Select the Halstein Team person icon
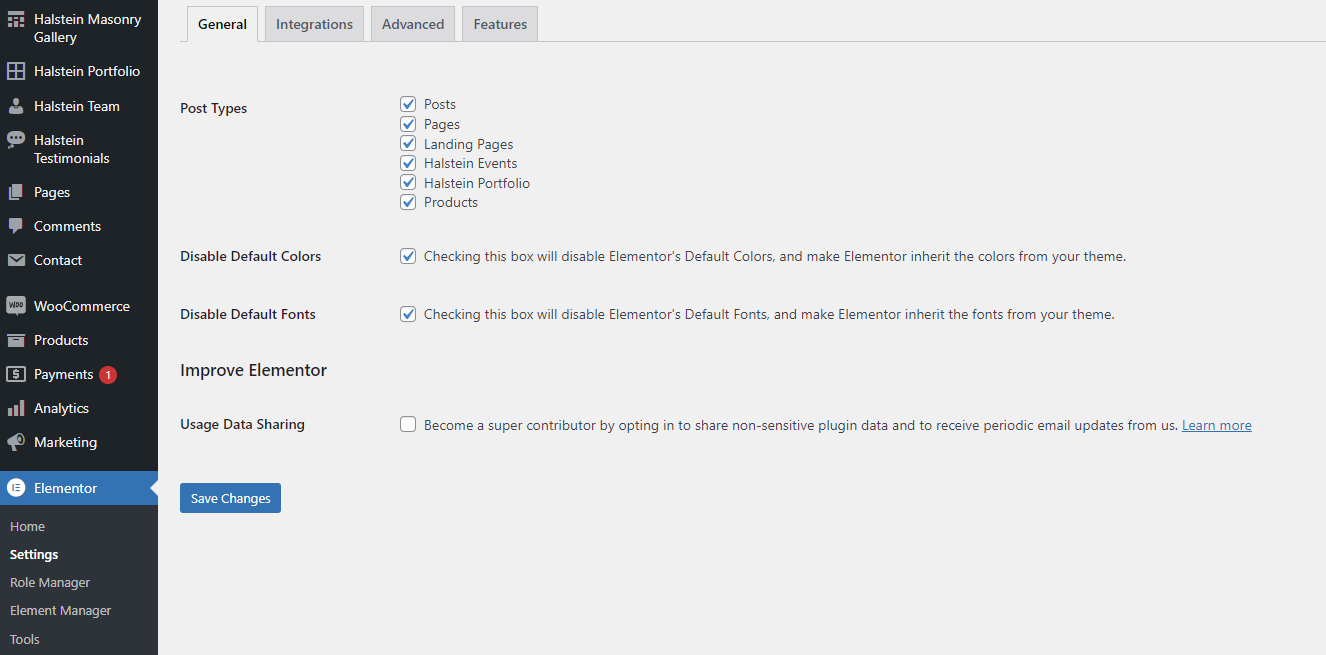 [16, 106]
